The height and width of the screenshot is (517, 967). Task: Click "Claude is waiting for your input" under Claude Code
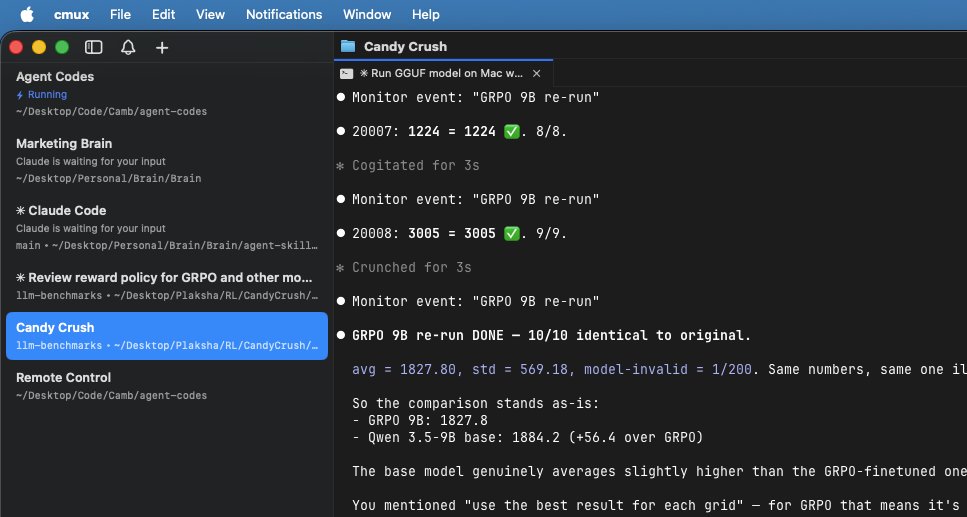pyautogui.click(x=91, y=228)
